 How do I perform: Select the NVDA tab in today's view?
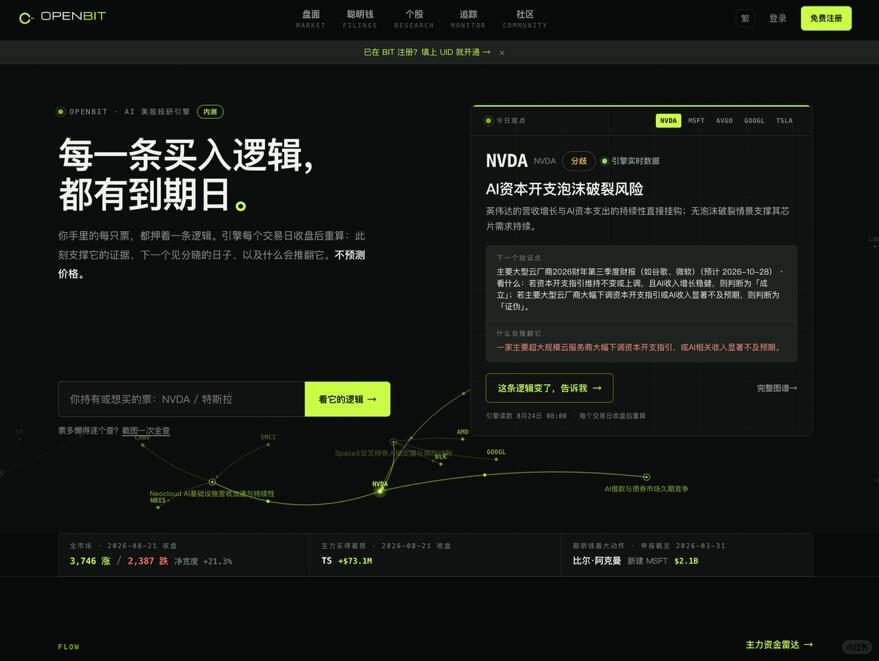(668, 121)
